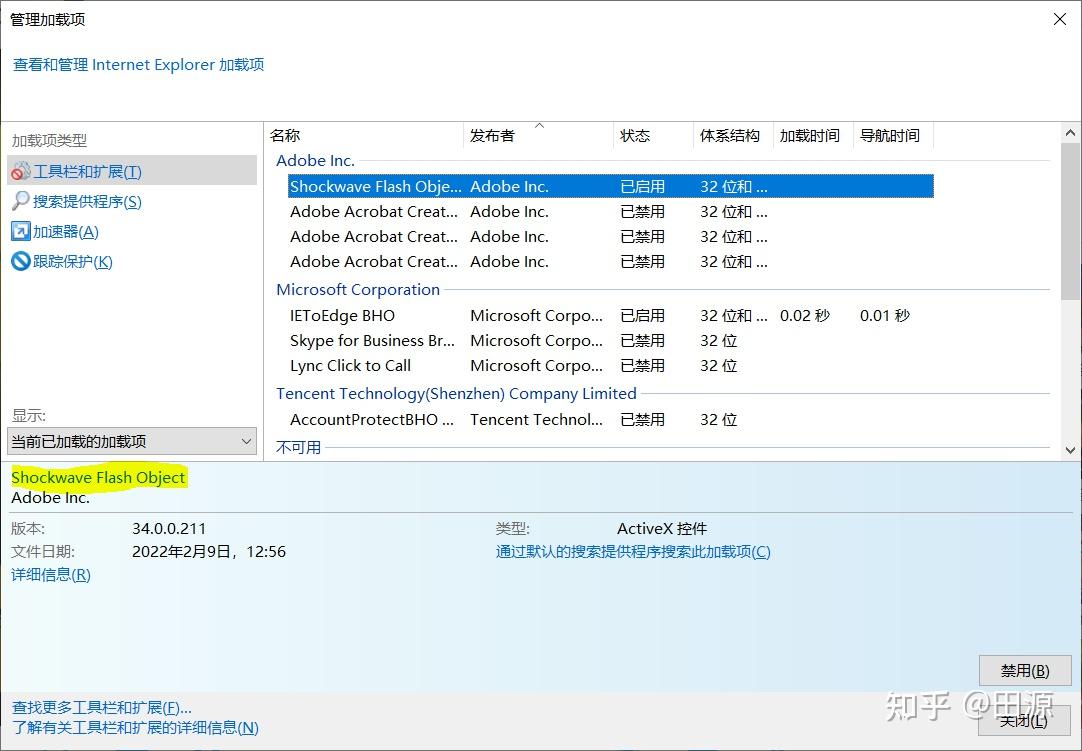
Task: Close the 管理加载项 dialog window
Action: point(1060,19)
